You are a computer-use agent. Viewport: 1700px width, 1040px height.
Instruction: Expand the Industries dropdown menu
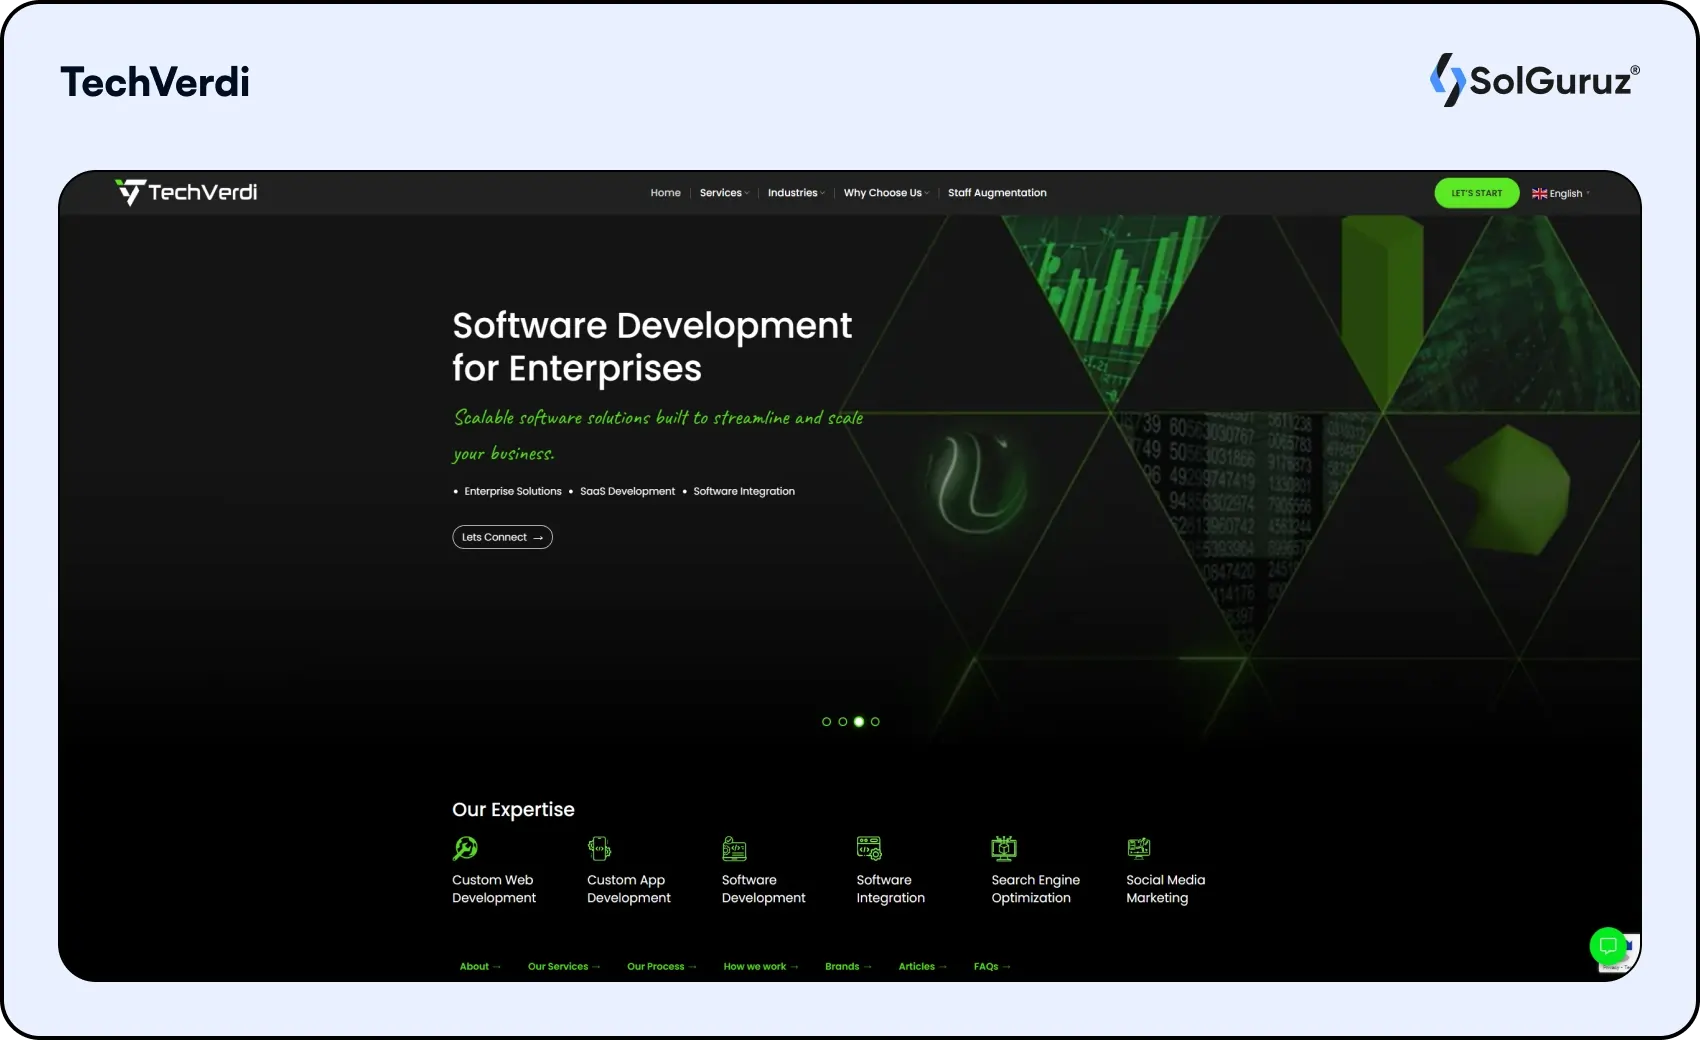[x=795, y=193]
